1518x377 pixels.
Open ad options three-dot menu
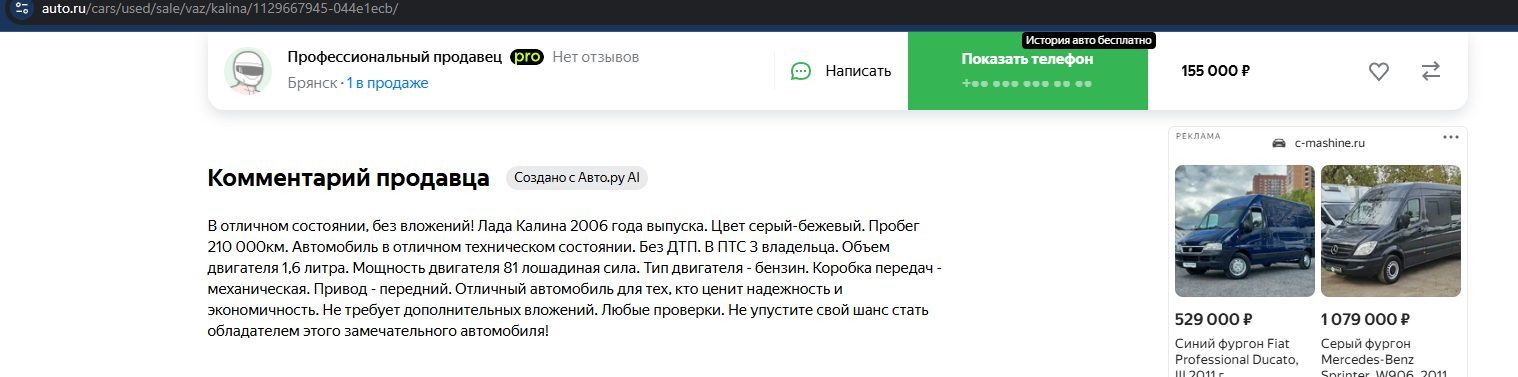1450,137
